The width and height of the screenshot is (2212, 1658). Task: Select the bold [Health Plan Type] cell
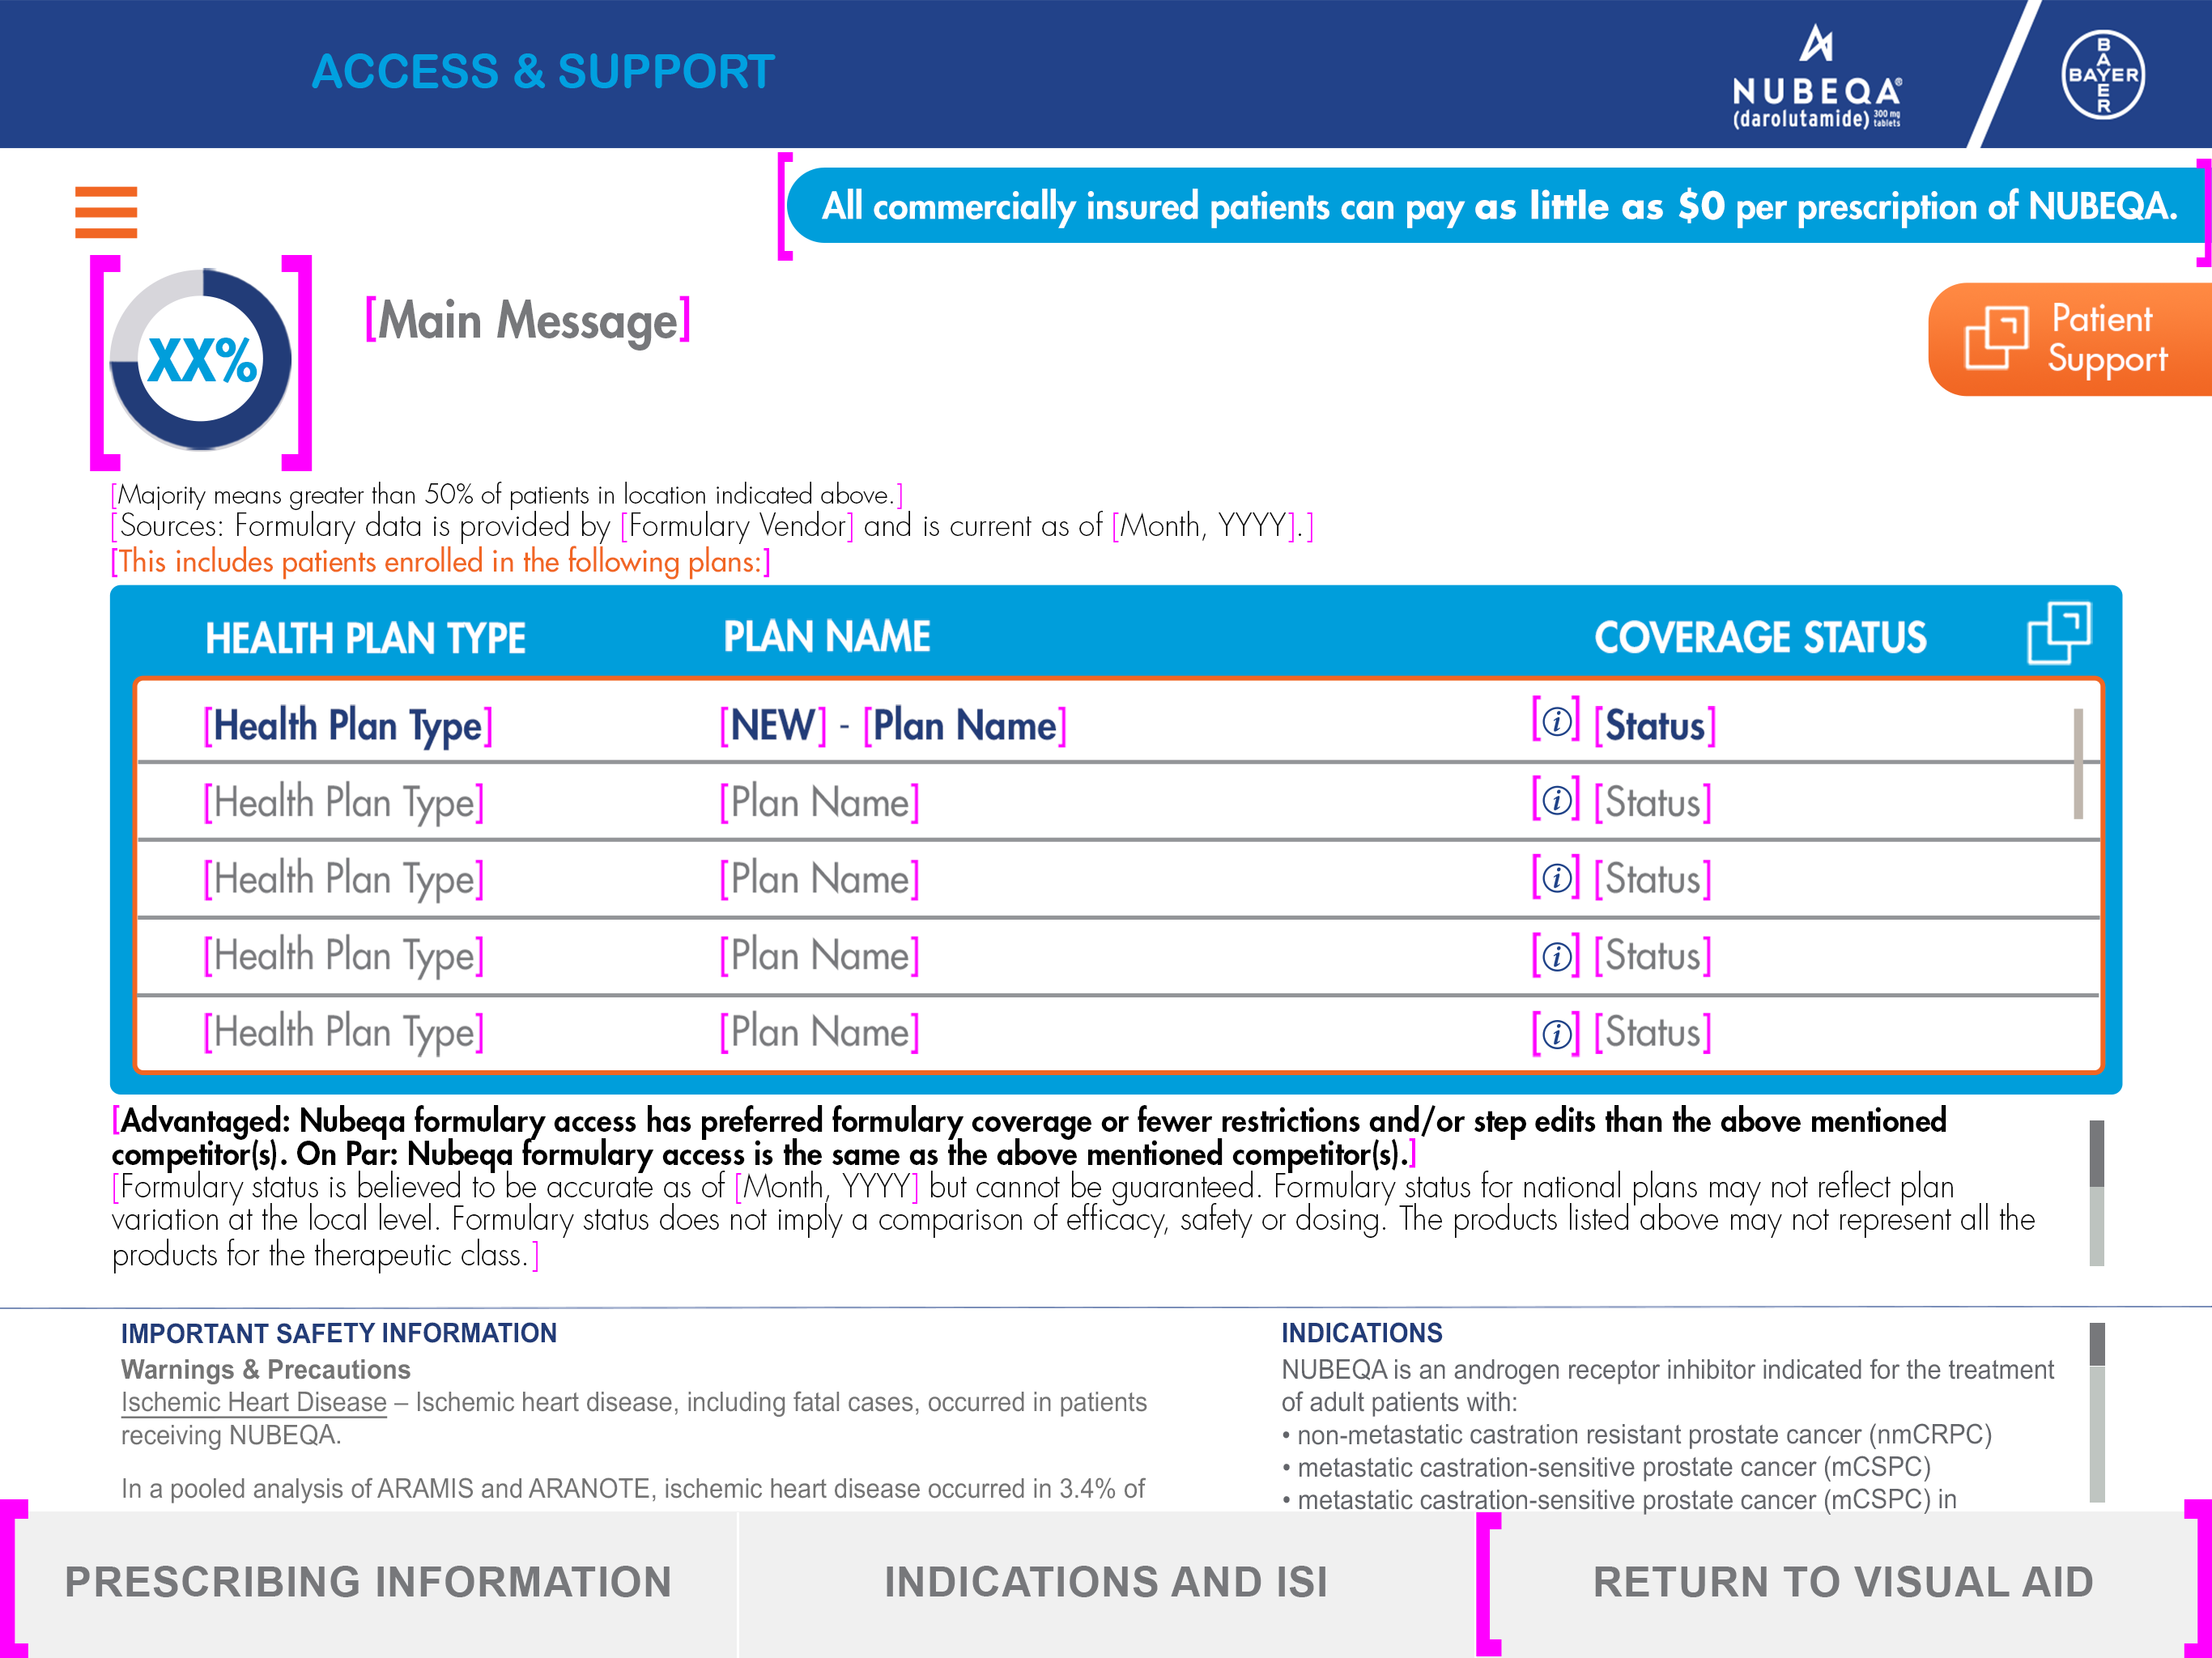point(348,725)
